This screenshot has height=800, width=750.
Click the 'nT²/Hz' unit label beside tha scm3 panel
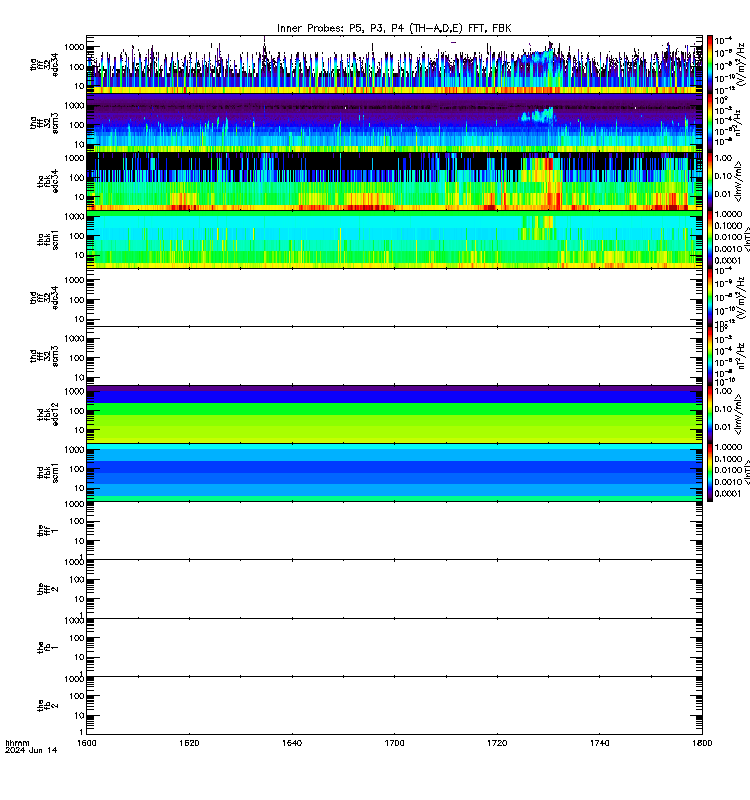[740, 123]
